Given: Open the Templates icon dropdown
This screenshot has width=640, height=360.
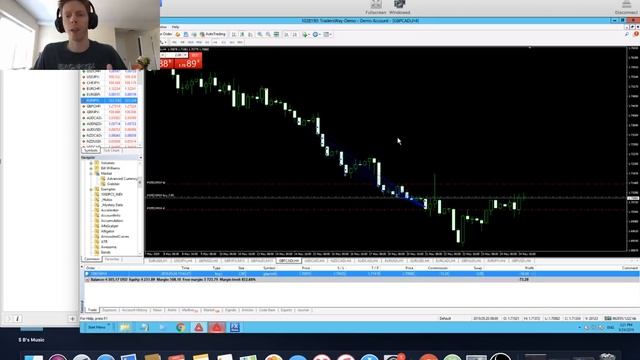Looking at the screenshot, I should coord(326,35).
